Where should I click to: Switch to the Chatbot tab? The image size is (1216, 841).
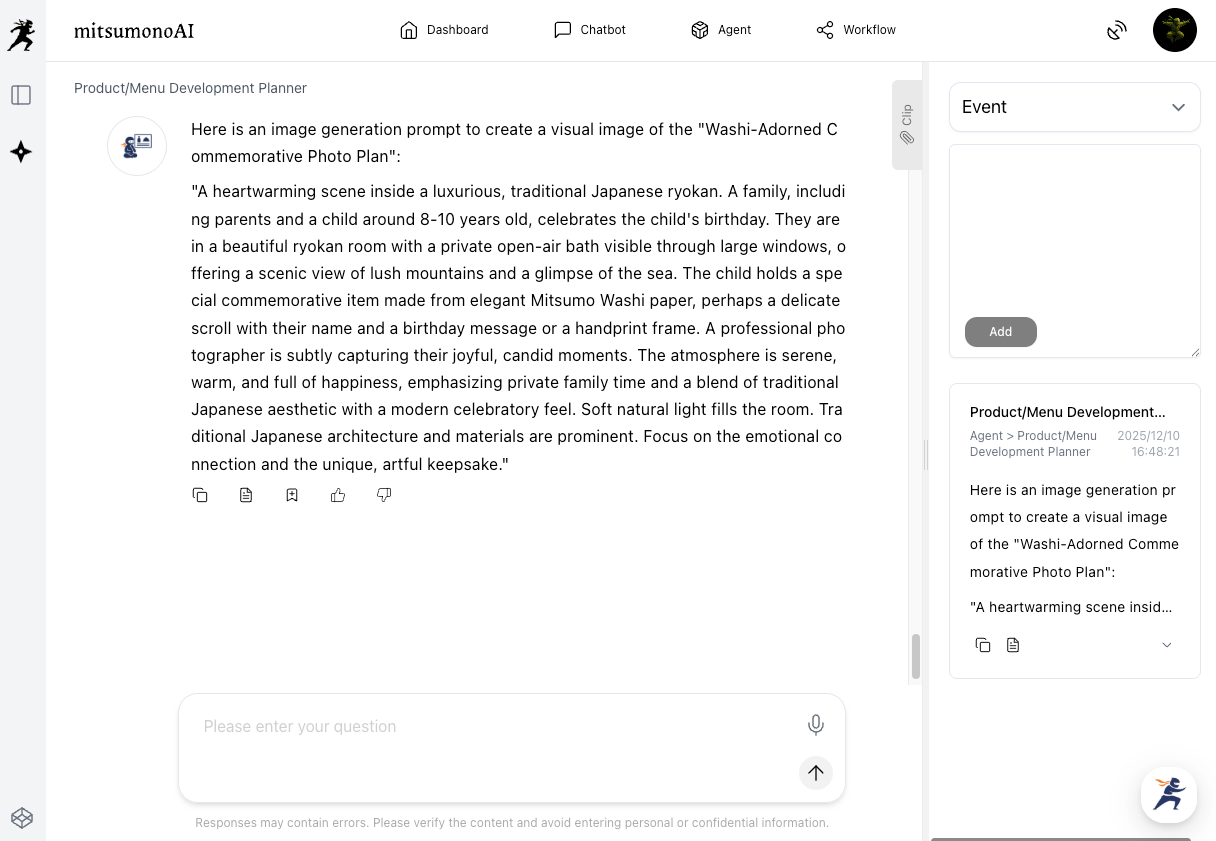pos(590,30)
